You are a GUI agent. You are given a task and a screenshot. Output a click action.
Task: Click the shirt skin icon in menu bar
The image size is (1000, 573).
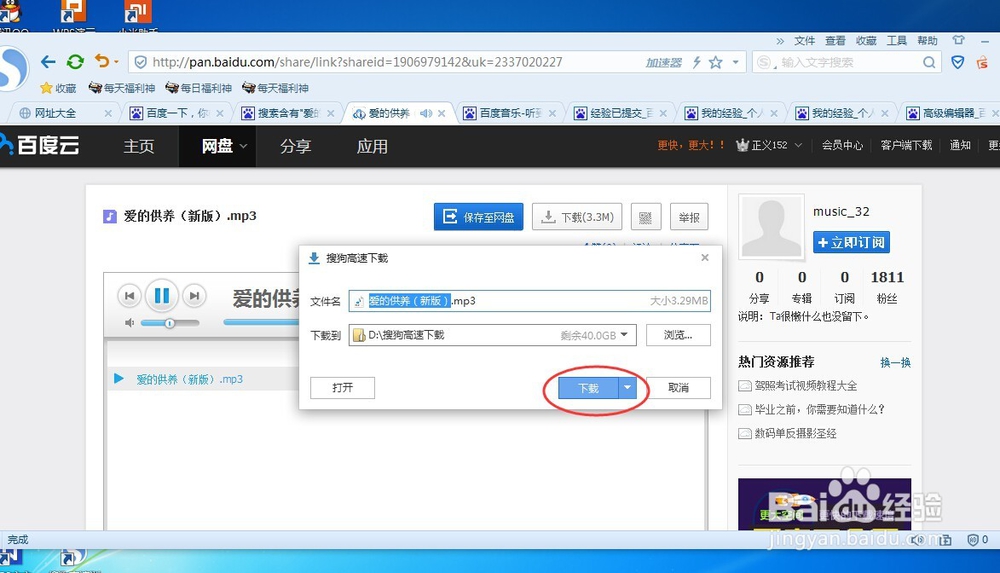pos(958,40)
